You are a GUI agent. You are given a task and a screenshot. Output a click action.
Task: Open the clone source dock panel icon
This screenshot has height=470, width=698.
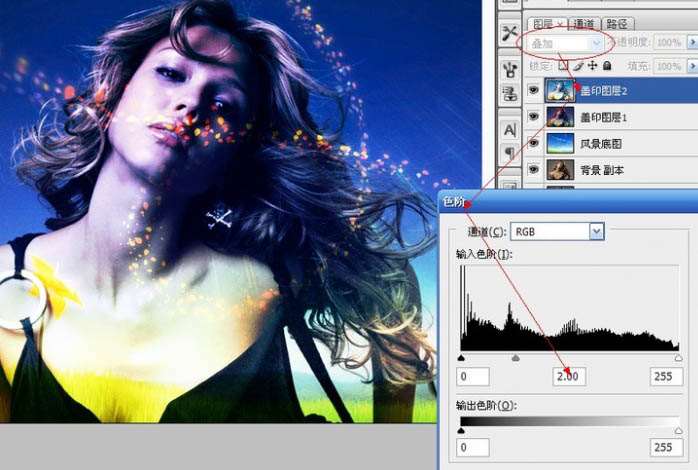510,94
